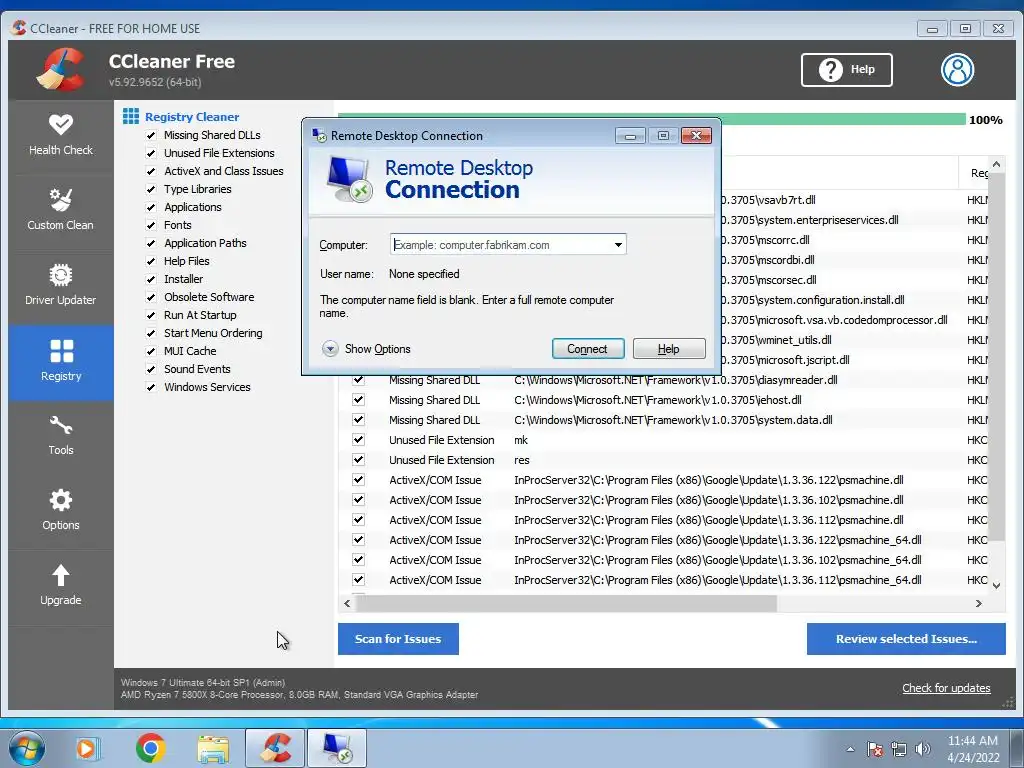
Task: Toggle the Start Menu Ordering checkbox
Action: coord(151,333)
